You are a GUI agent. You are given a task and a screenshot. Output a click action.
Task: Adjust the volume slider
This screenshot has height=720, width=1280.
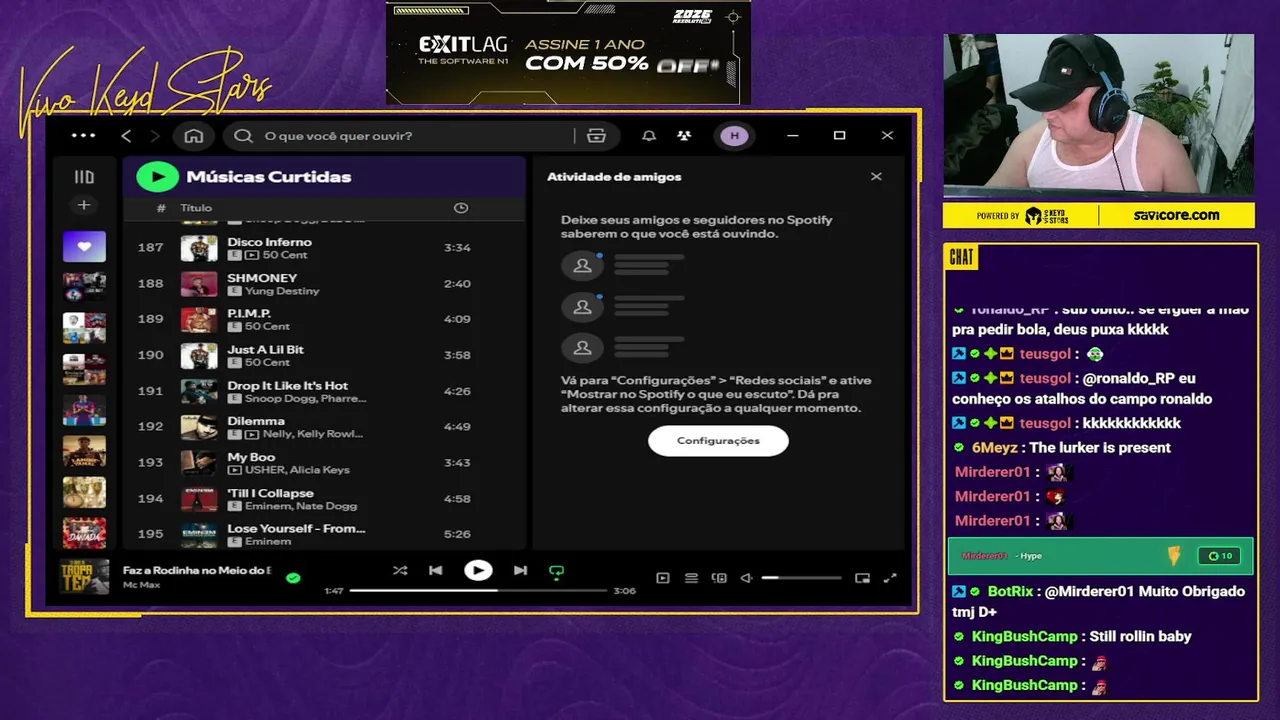point(801,578)
